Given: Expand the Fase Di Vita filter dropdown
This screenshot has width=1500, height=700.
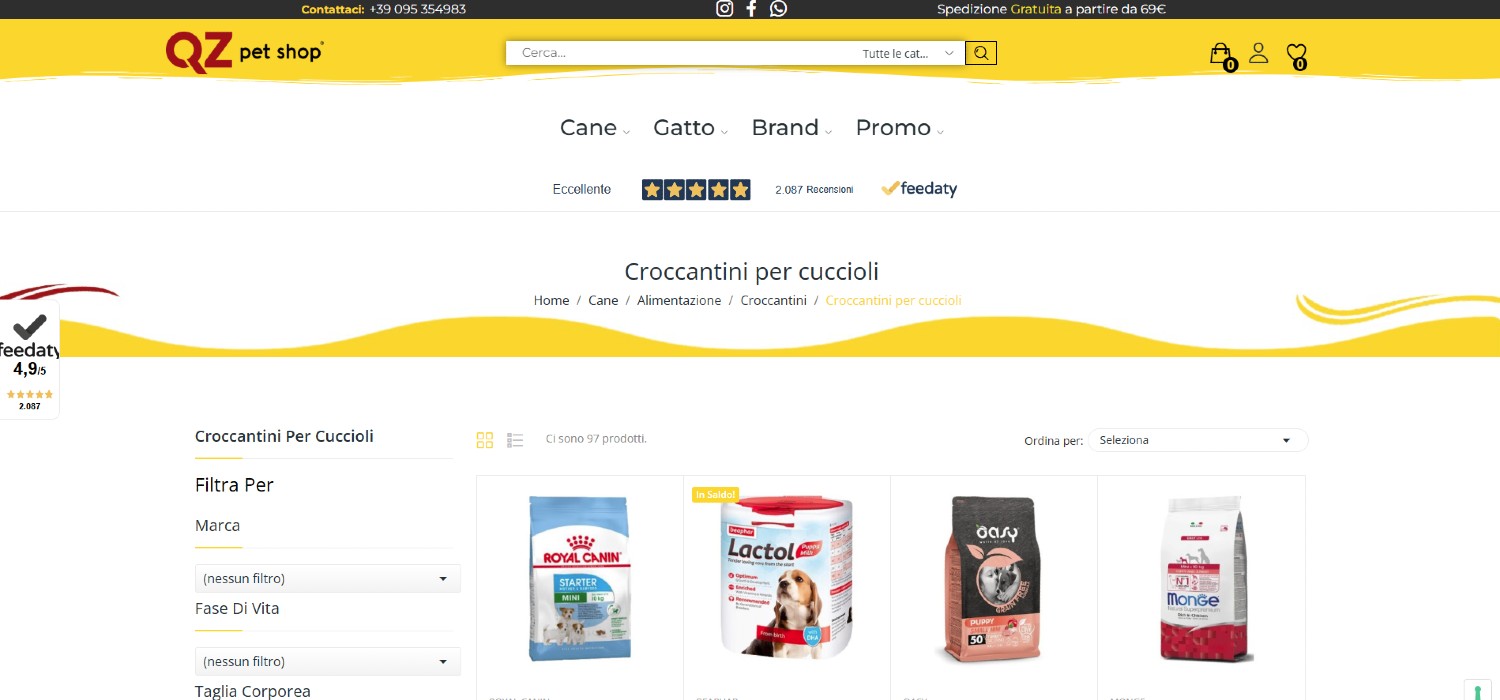Looking at the screenshot, I should [x=328, y=661].
